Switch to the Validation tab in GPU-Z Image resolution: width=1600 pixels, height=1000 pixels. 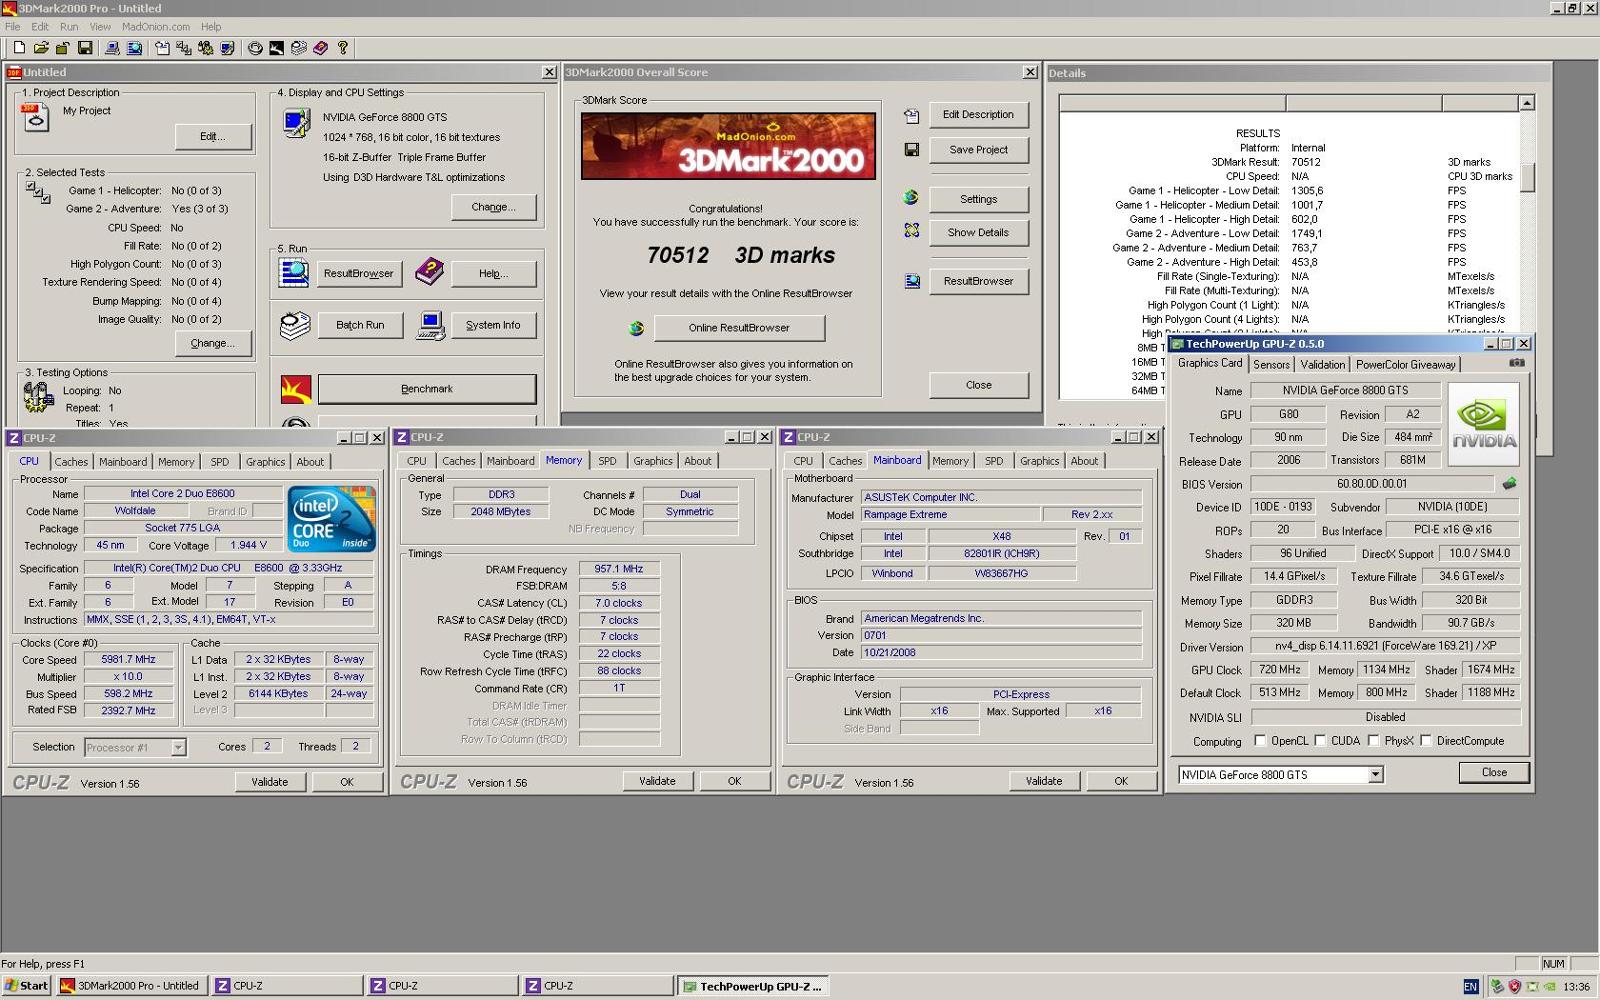pyautogui.click(x=1323, y=364)
